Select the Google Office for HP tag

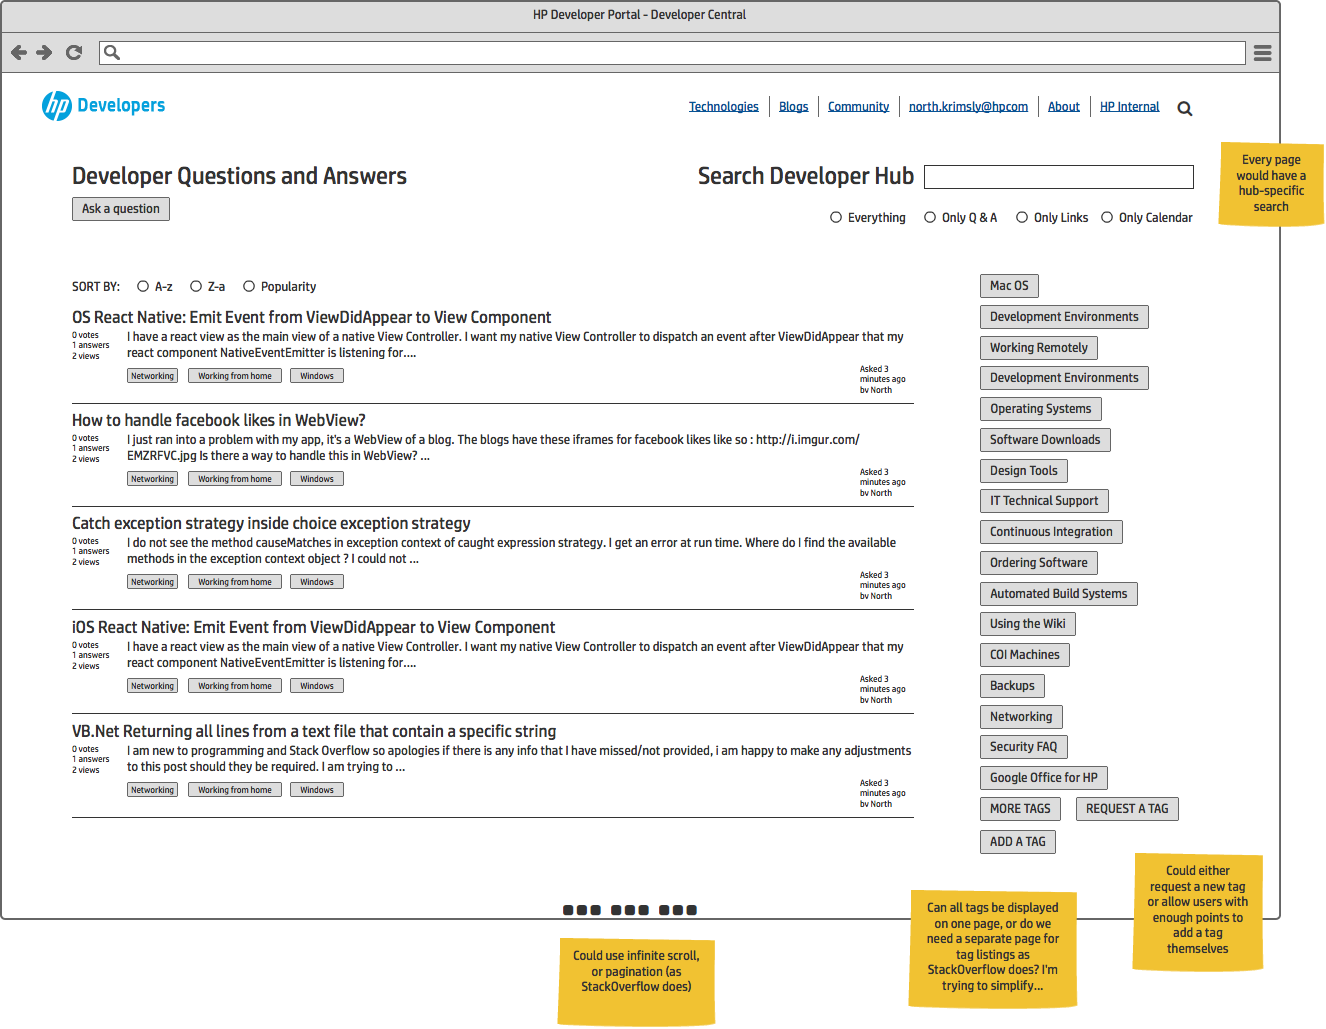(x=1044, y=778)
